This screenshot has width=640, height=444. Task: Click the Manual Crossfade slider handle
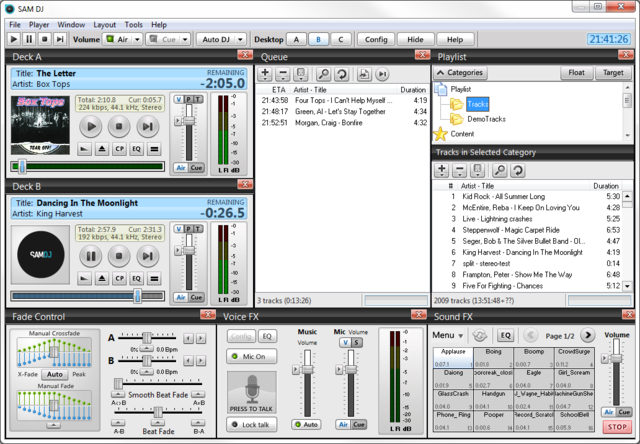coord(54,351)
